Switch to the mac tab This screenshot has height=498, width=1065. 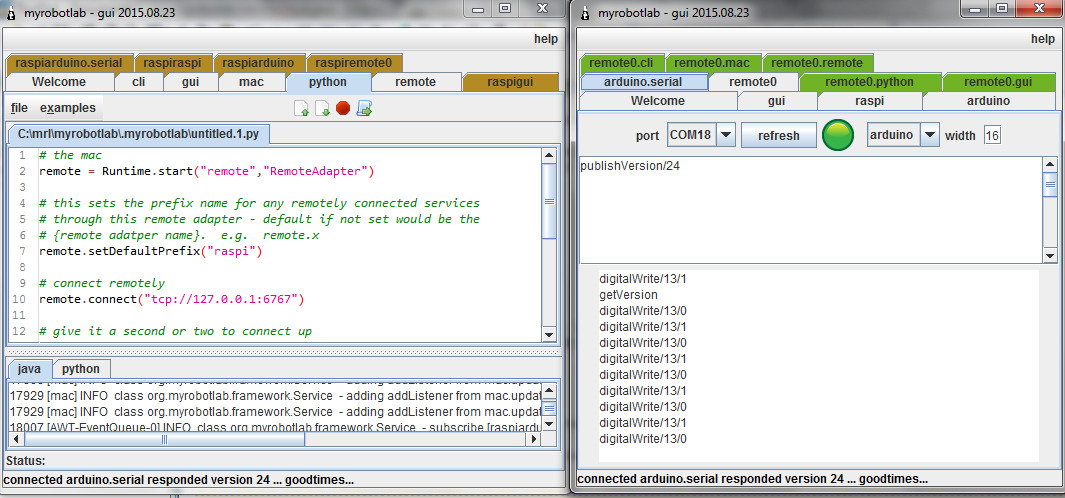[252, 82]
